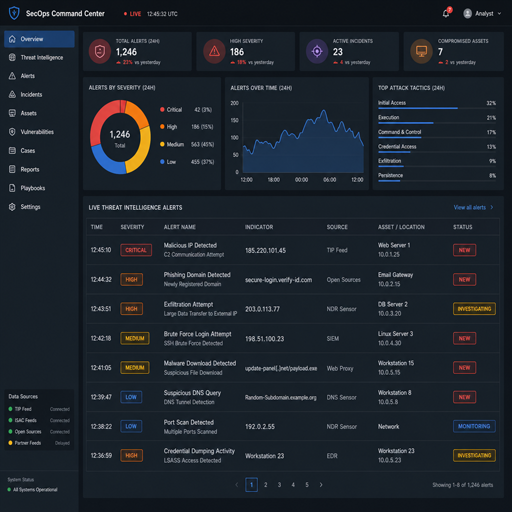The width and height of the screenshot is (512, 512).
Task: Click the High orange legend dot
Action: [162, 127]
